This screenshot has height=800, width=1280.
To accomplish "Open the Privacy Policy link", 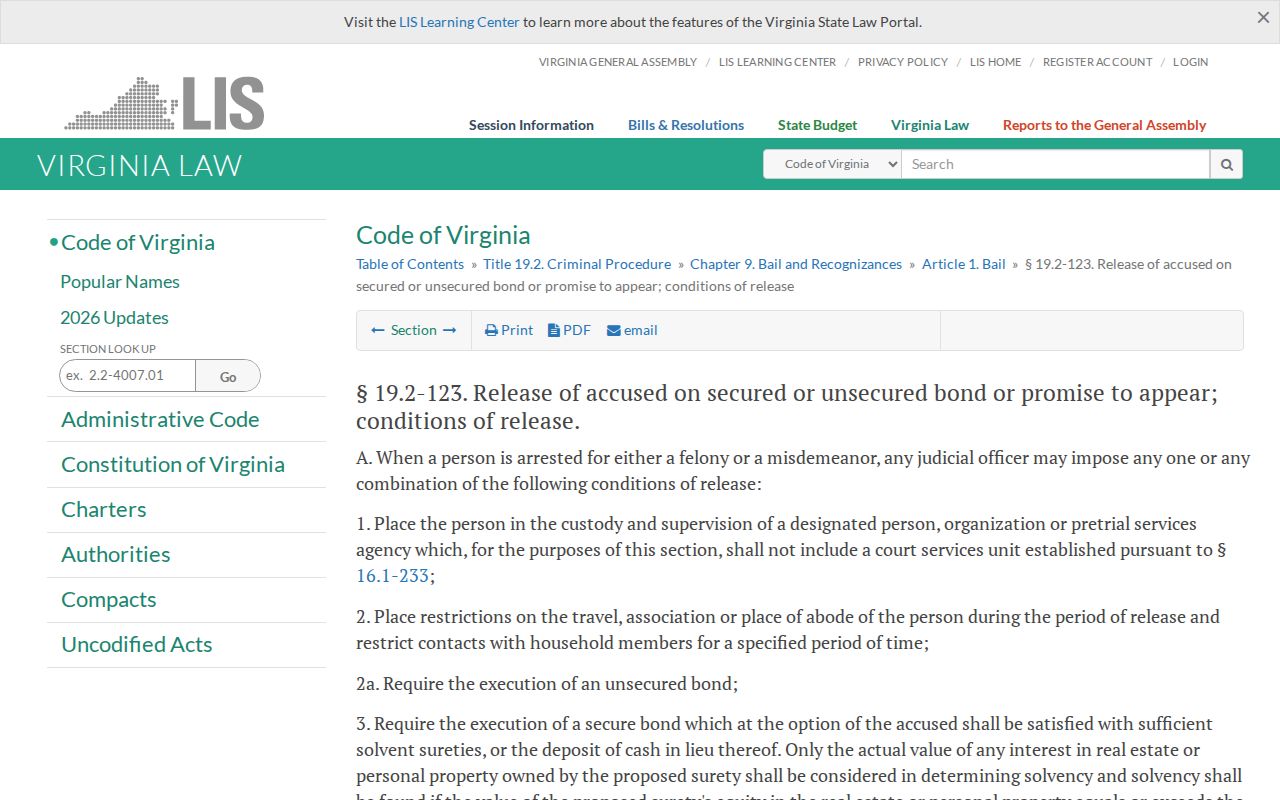I will 903,62.
